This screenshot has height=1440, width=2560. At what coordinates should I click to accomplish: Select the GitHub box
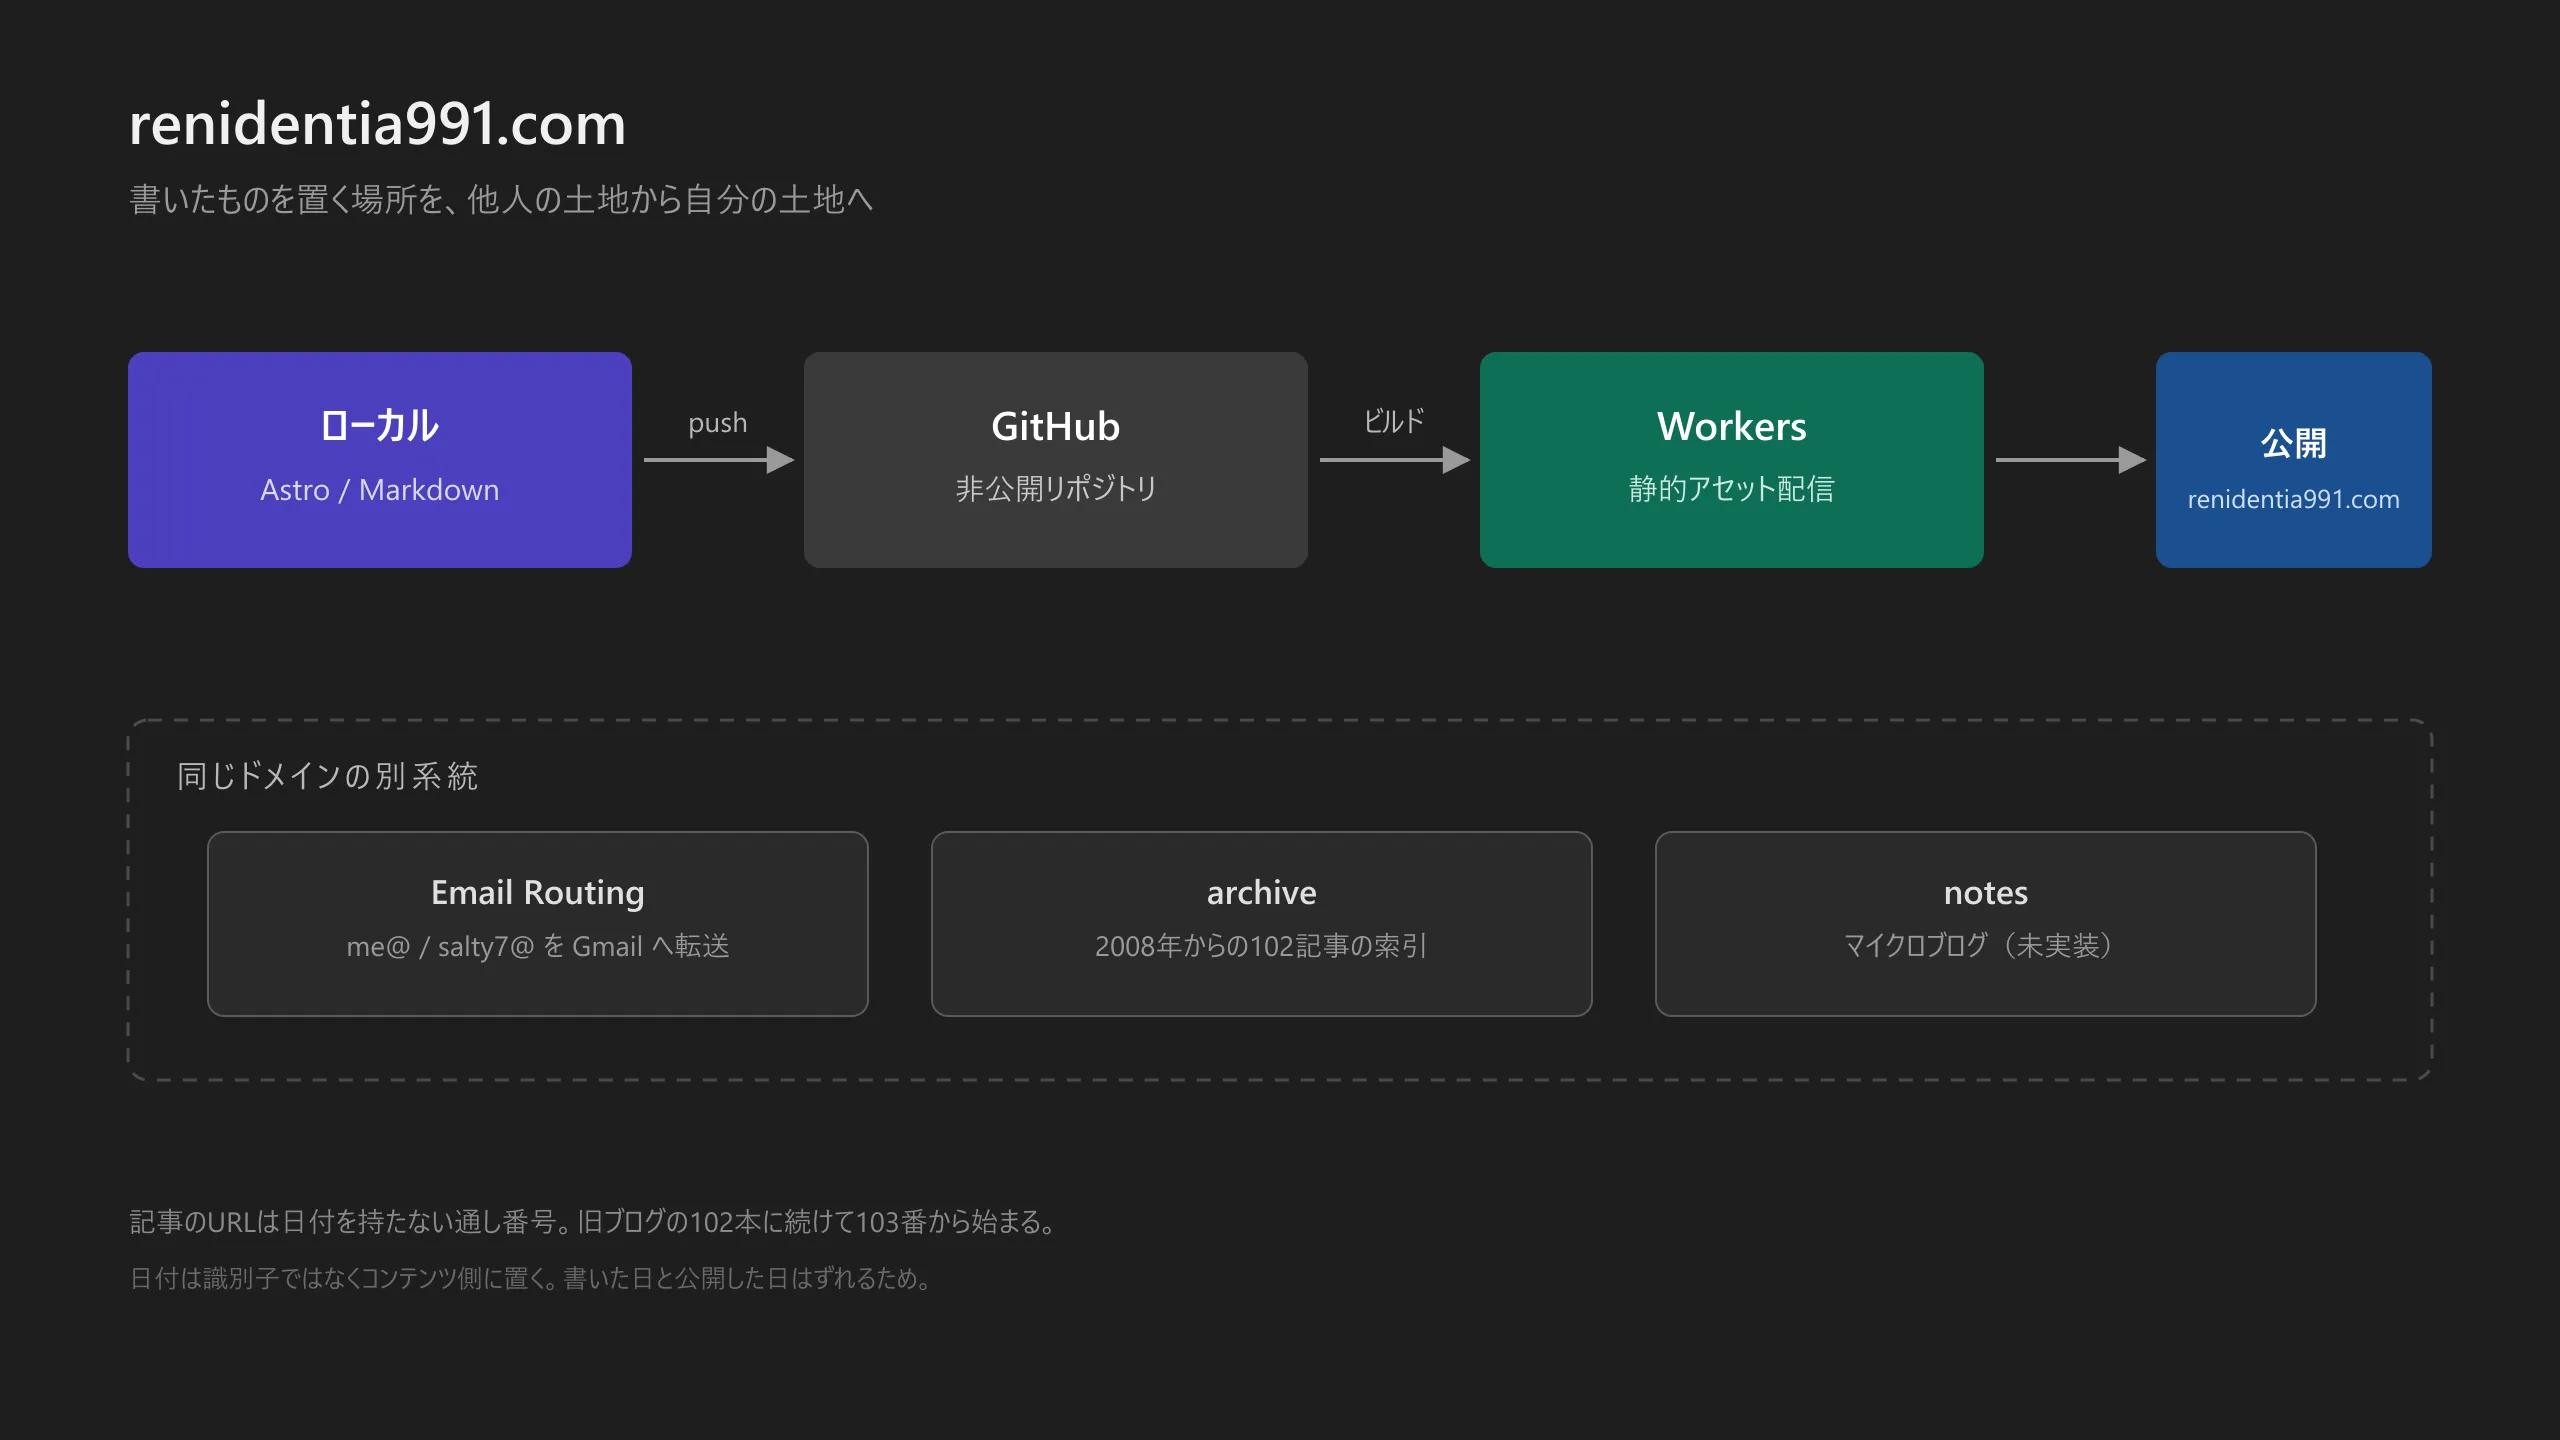(x=1056, y=460)
